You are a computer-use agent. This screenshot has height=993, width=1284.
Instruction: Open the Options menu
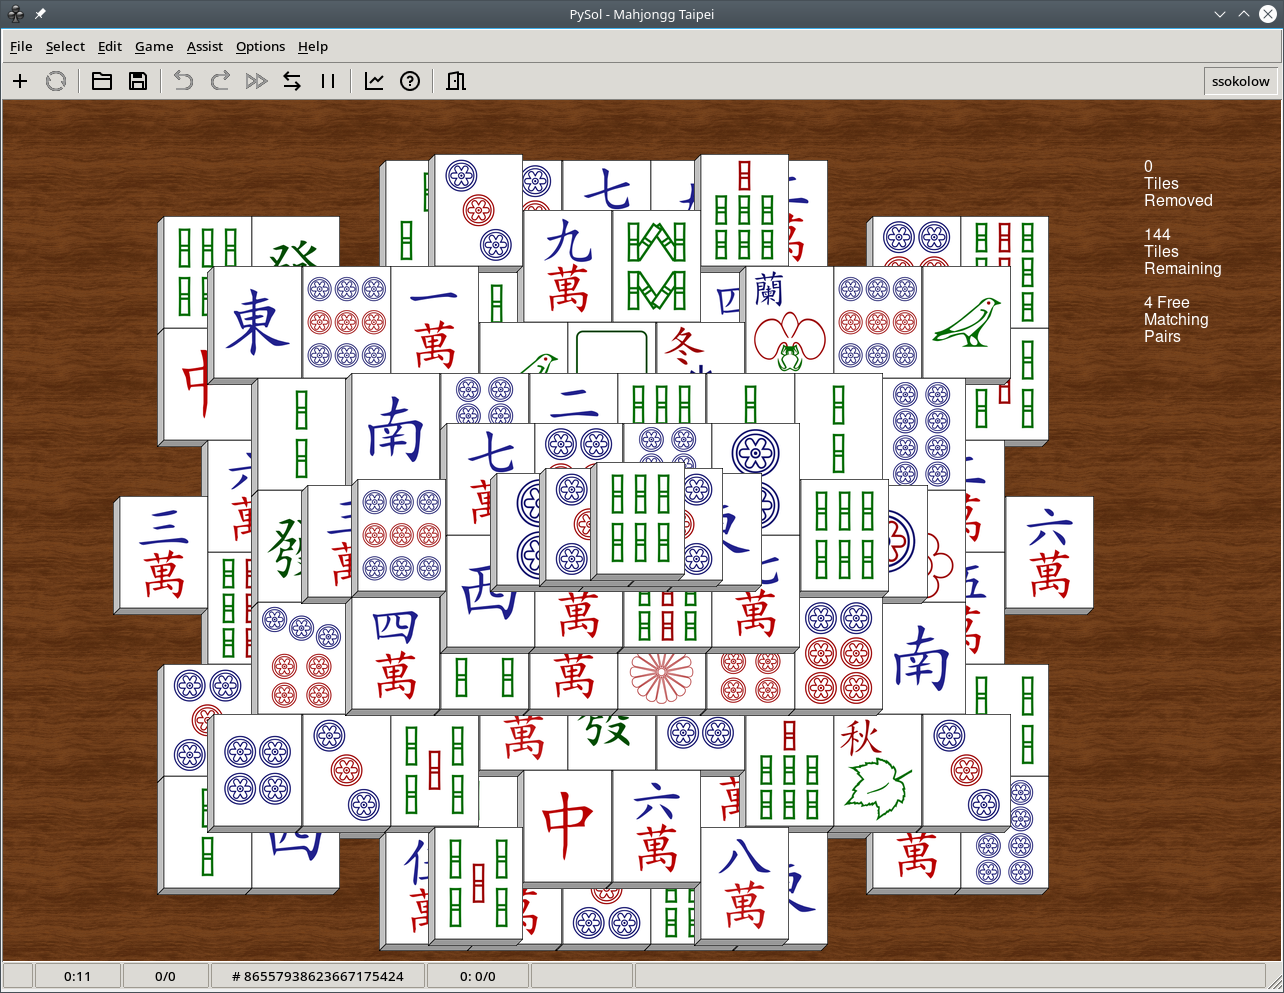point(260,46)
